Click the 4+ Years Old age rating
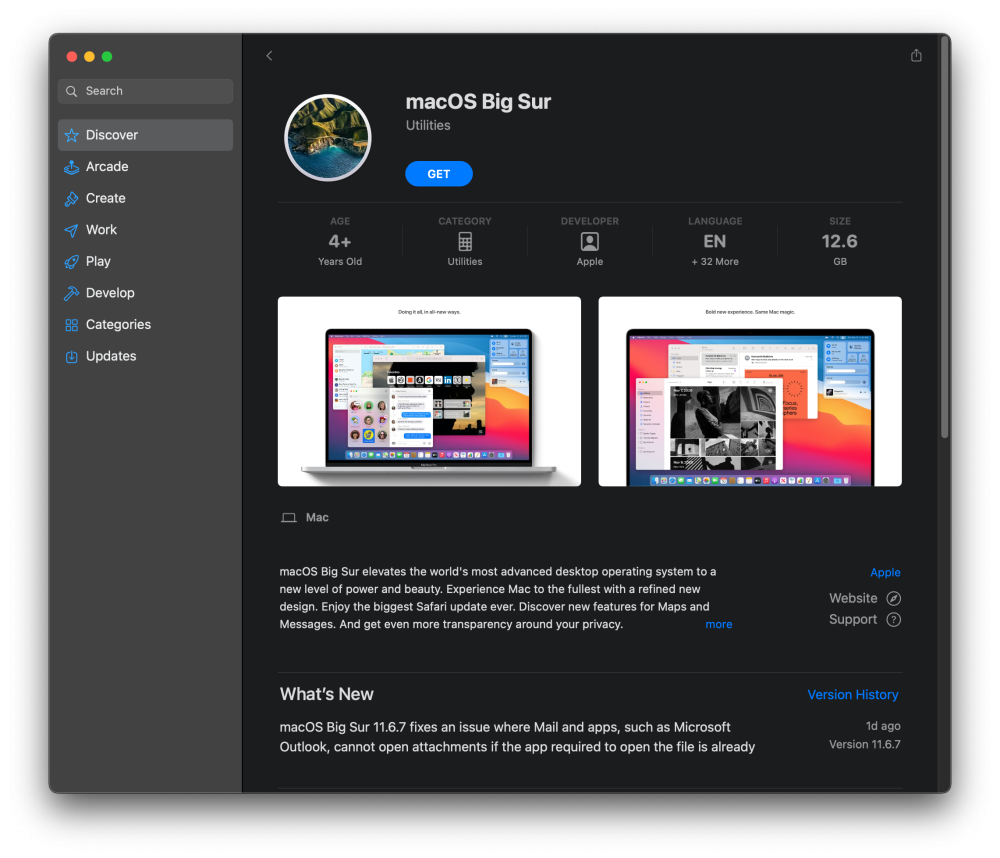This screenshot has width=1000, height=858. 340,242
